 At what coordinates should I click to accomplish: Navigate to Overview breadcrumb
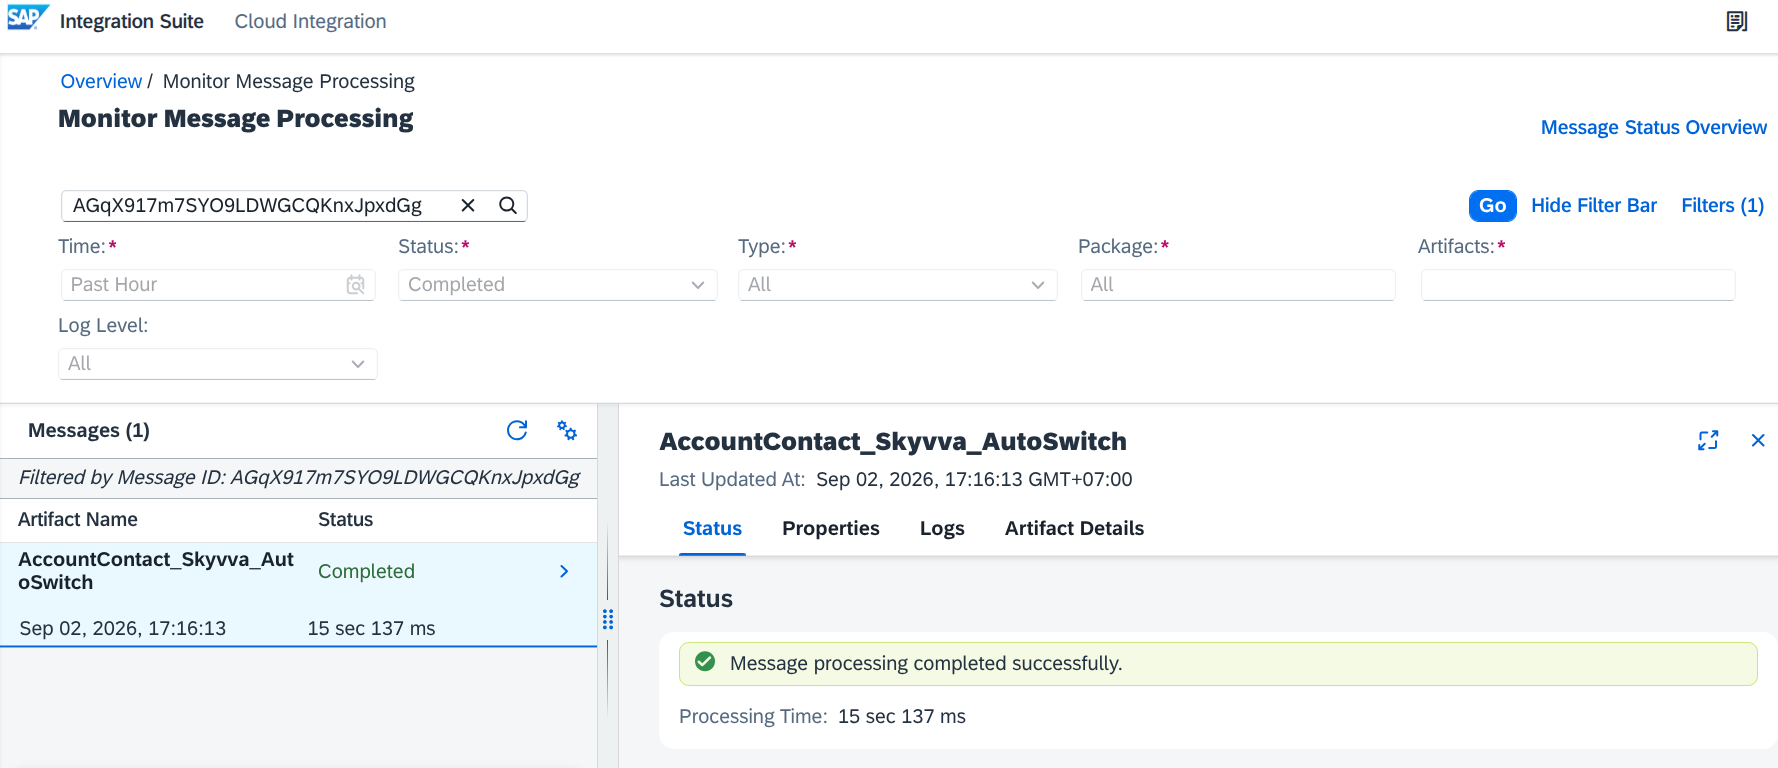click(101, 81)
